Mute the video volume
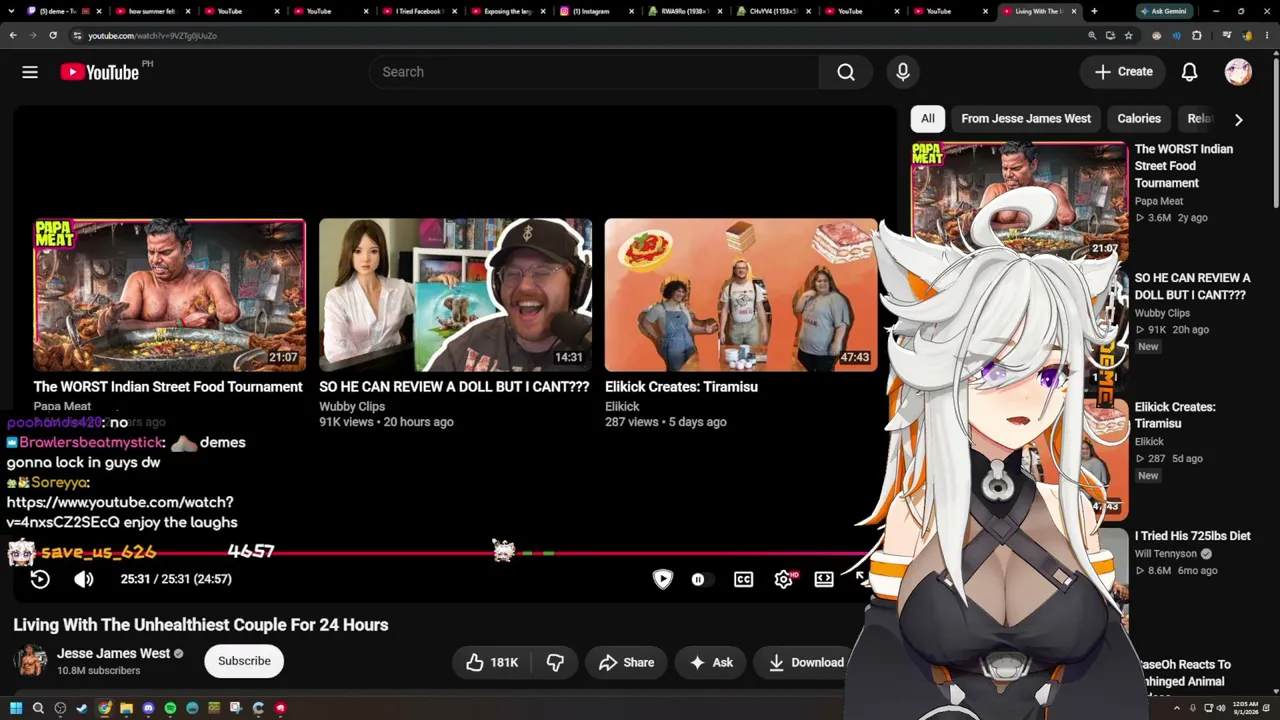The height and width of the screenshot is (720, 1280). pyautogui.click(x=84, y=579)
